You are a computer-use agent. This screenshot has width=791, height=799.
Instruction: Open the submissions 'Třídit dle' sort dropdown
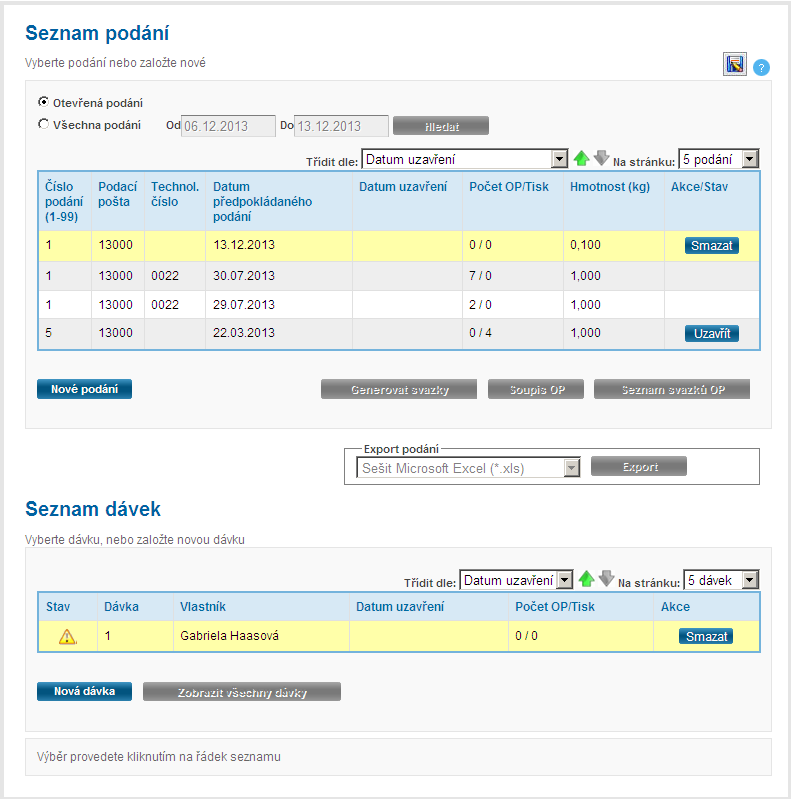coord(464,159)
